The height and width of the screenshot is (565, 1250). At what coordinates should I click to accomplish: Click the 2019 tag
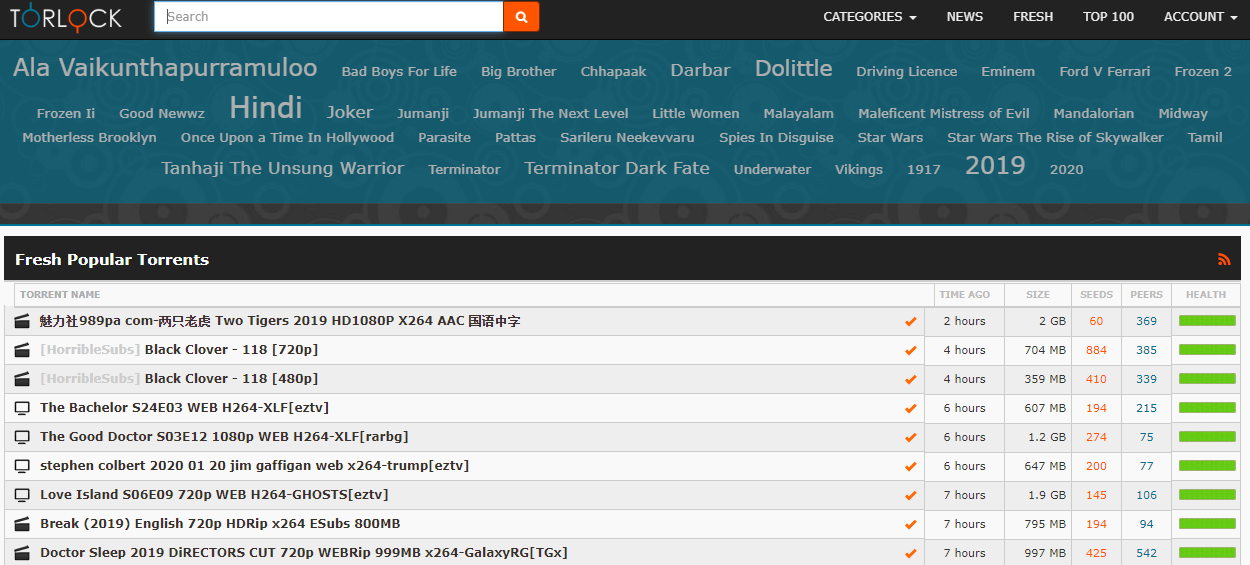[x=995, y=165]
